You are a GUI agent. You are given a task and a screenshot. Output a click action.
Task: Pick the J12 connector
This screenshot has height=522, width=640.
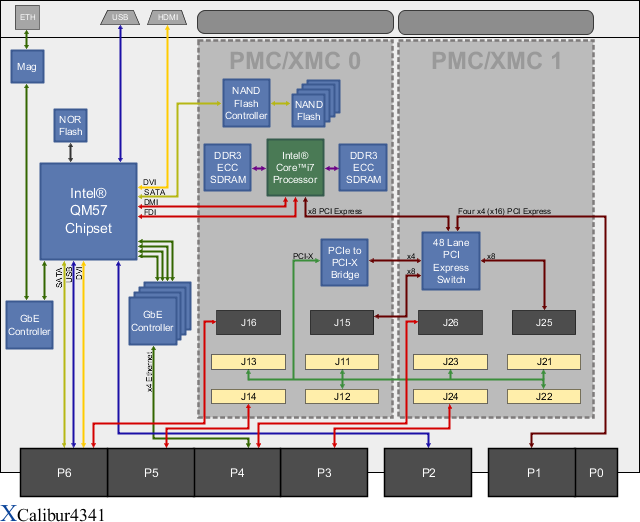click(342, 397)
